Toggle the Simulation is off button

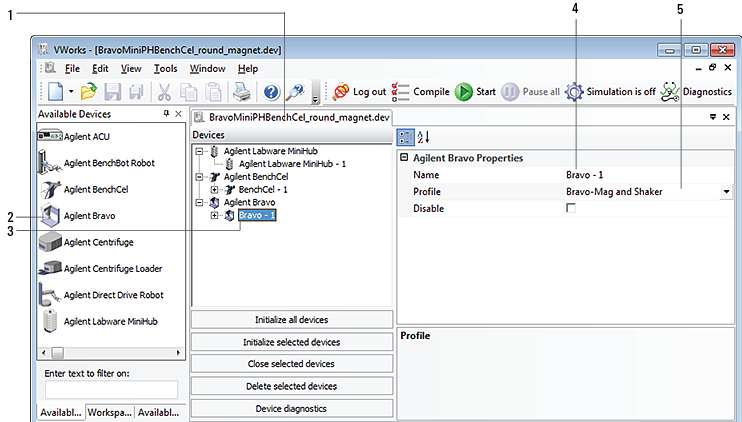pyautogui.click(x=610, y=92)
